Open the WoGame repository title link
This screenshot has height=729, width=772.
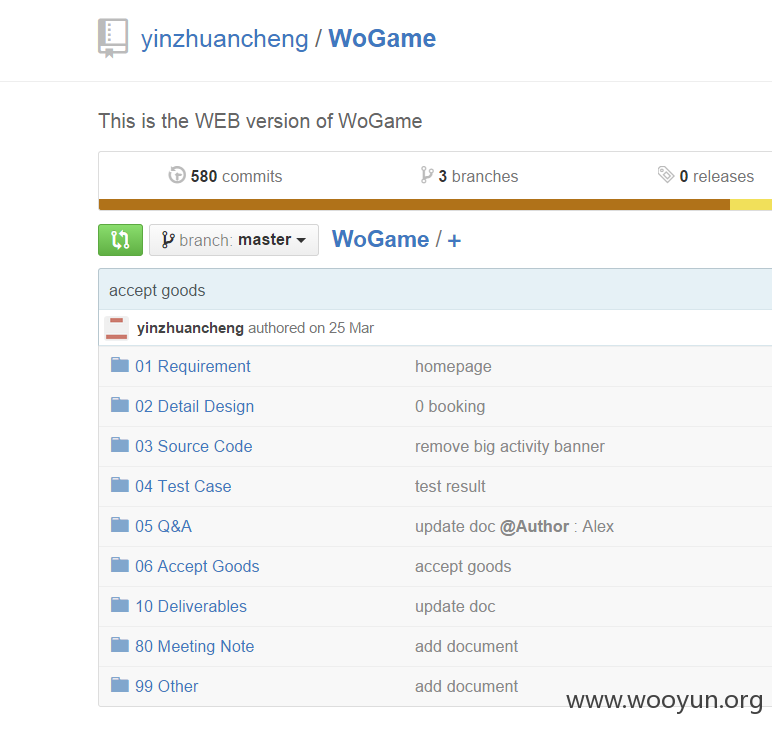(x=382, y=38)
